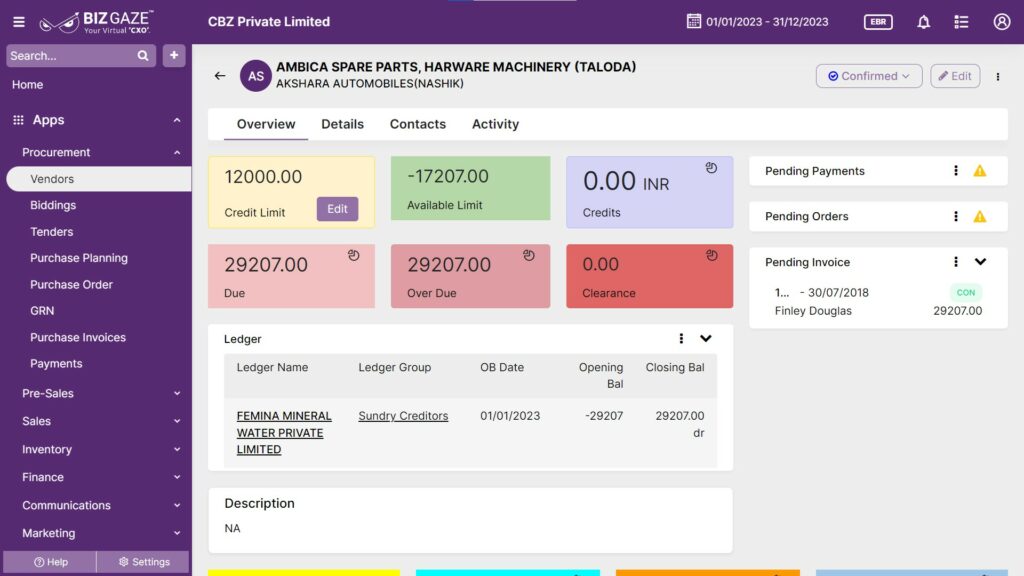This screenshot has width=1024, height=576.
Task: Collapse the Ledger panel chevron
Action: pyautogui.click(x=706, y=338)
